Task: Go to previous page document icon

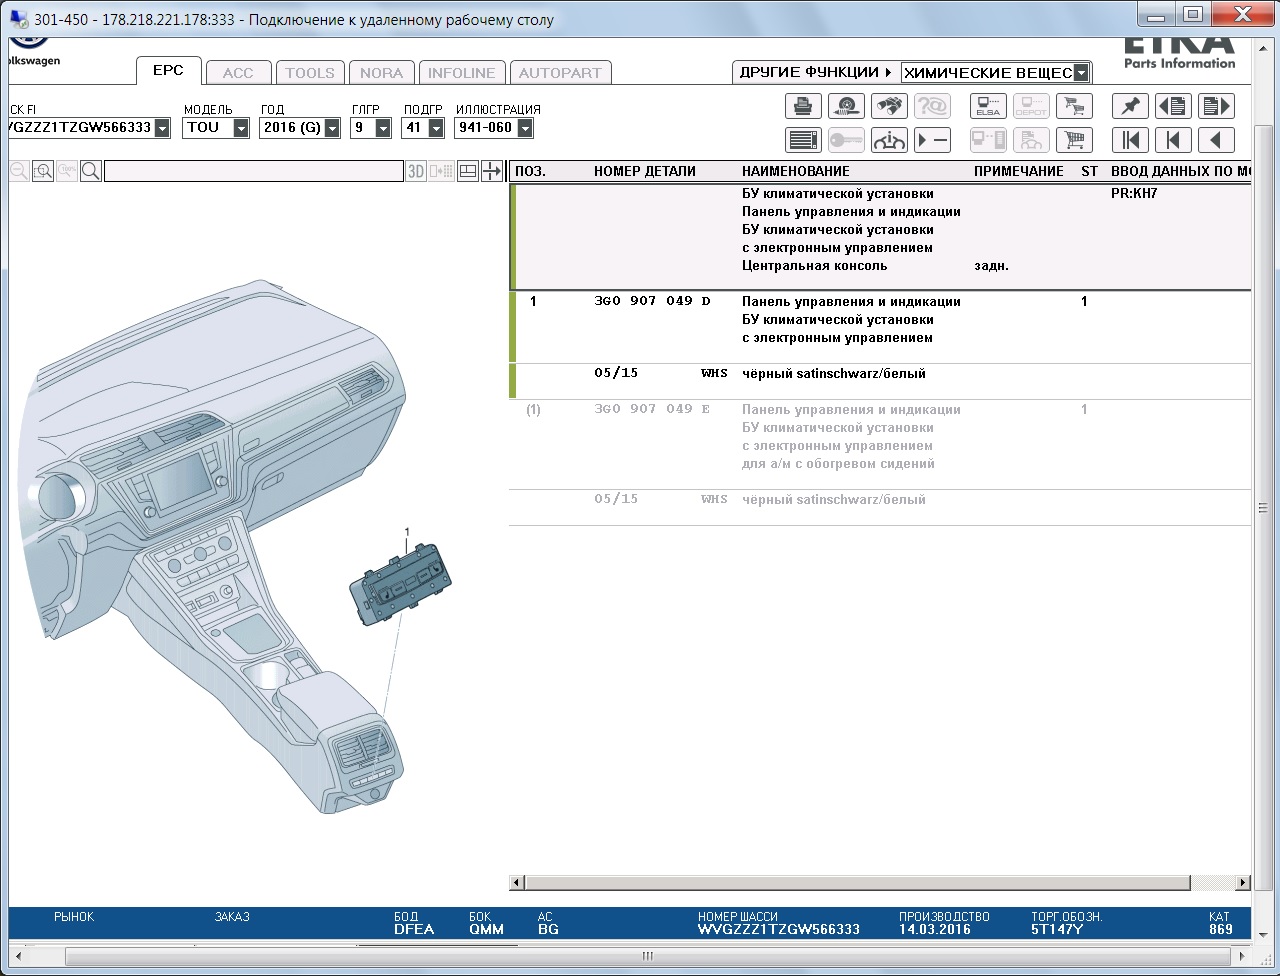Action: pyautogui.click(x=1173, y=106)
